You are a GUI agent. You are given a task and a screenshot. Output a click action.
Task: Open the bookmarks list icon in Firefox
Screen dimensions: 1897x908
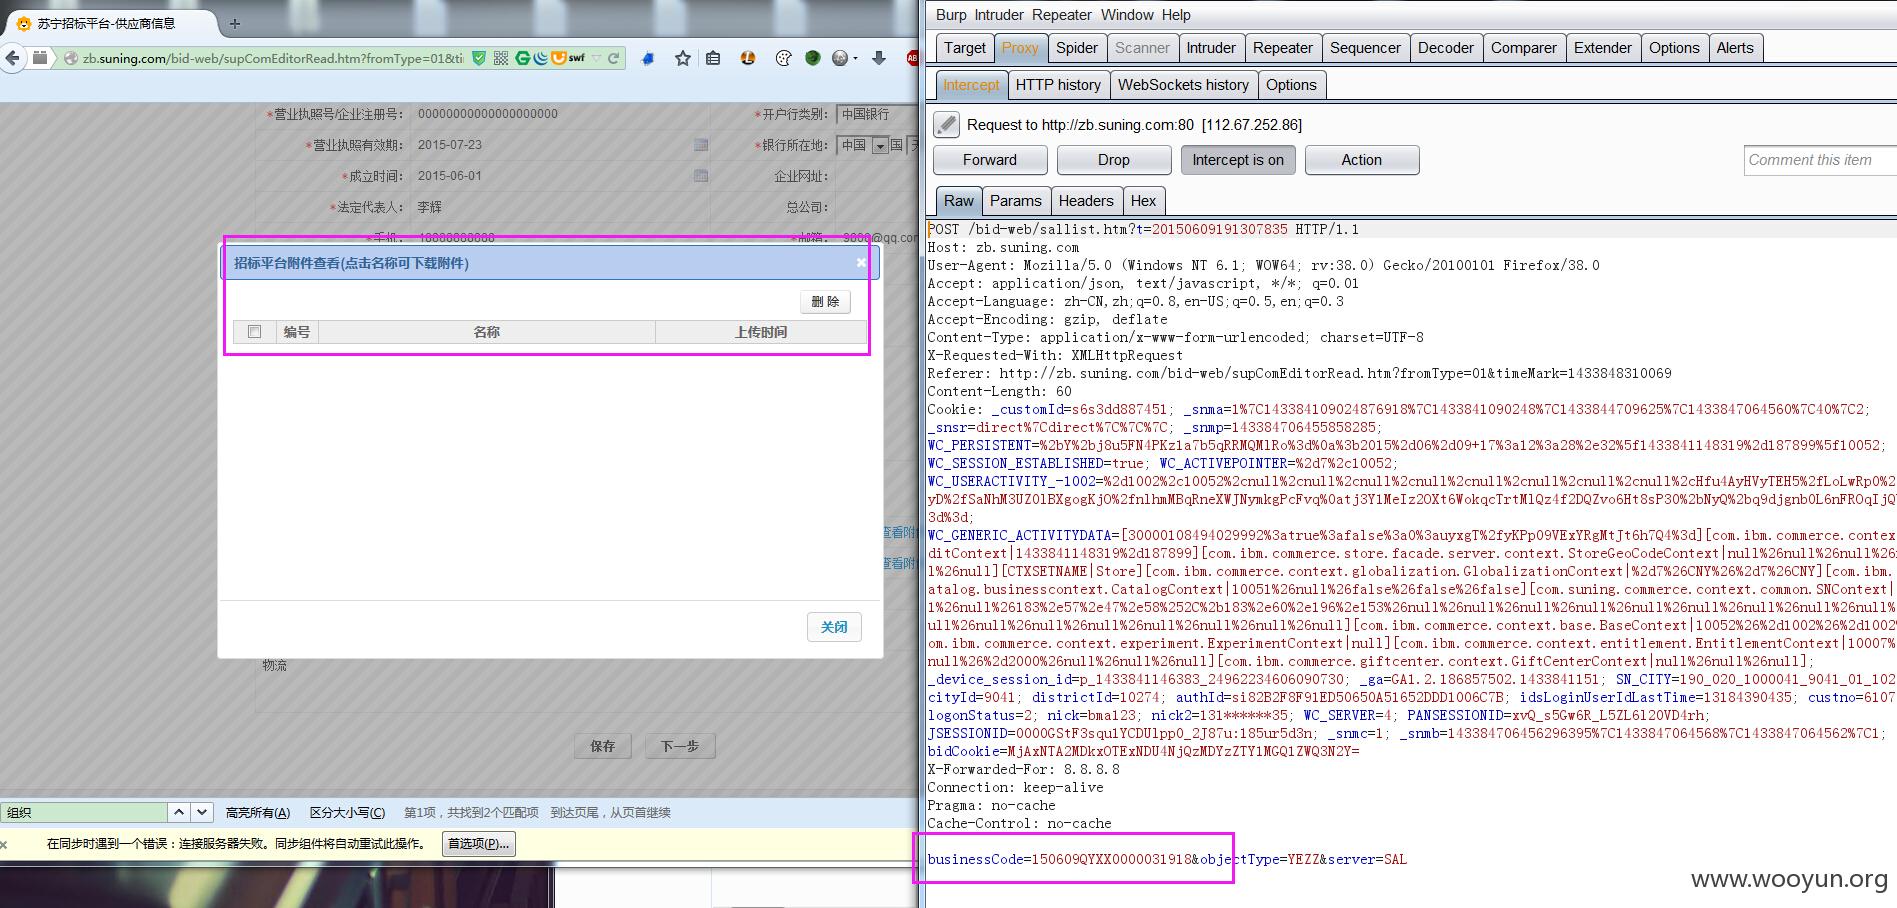pyautogui.click(x=713, y=58)
